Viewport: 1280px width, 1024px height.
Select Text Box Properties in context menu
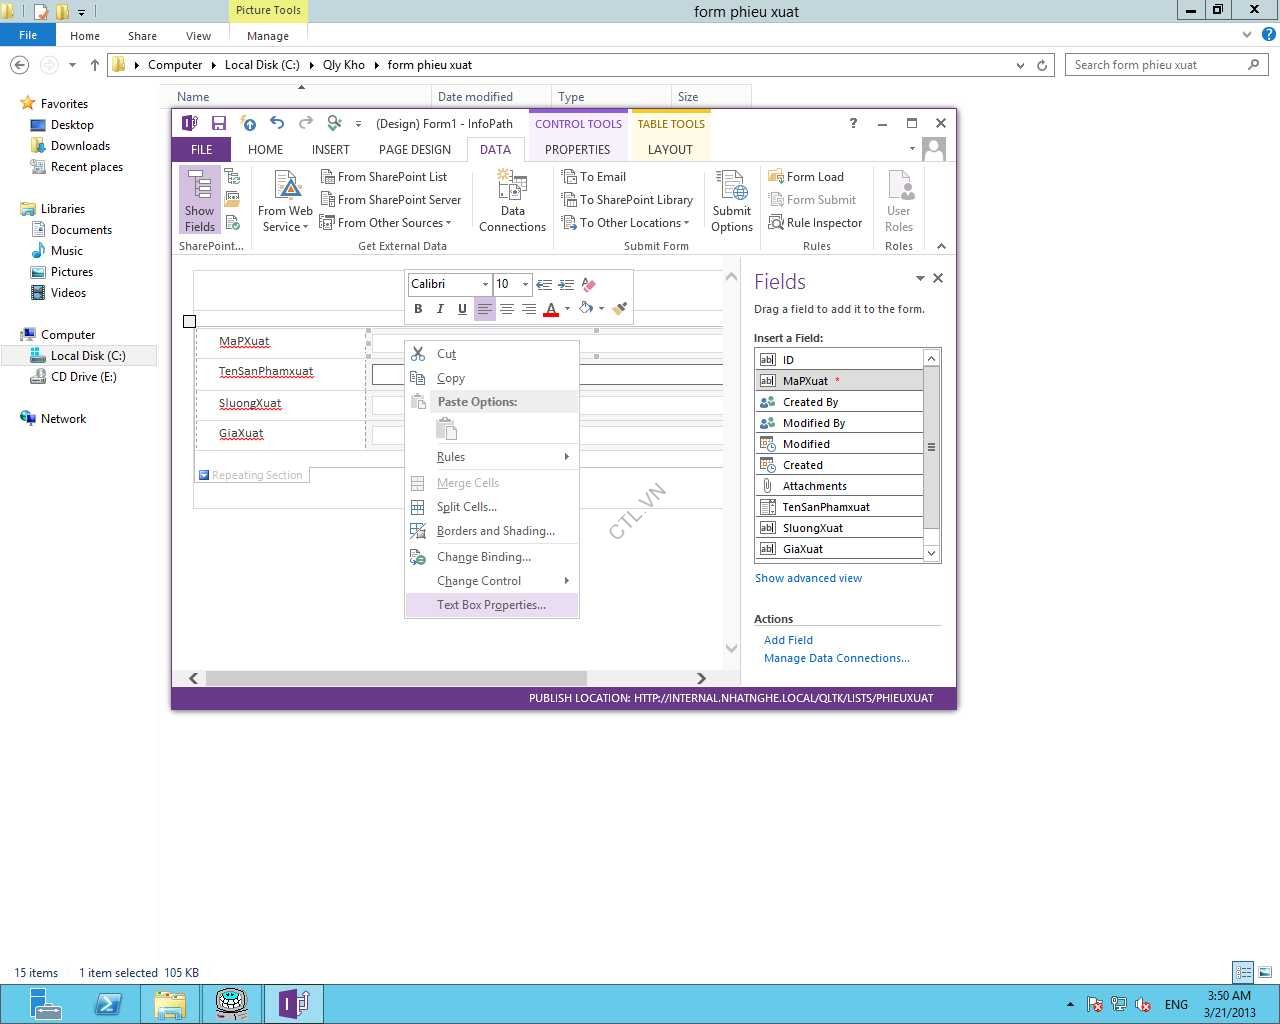pos(491,605)
